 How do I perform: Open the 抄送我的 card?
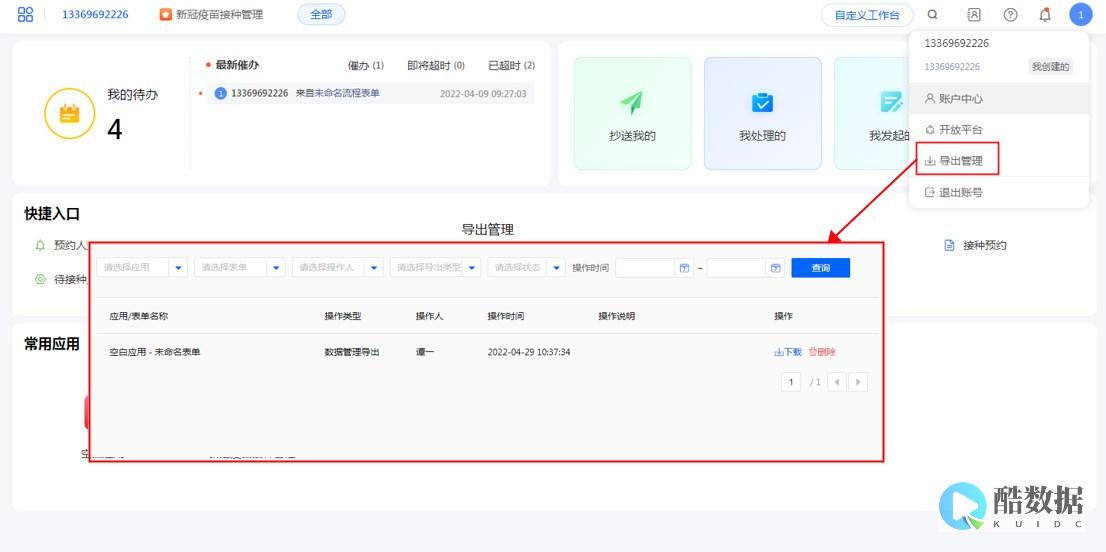pyautogui.click(x=632, y=114)
